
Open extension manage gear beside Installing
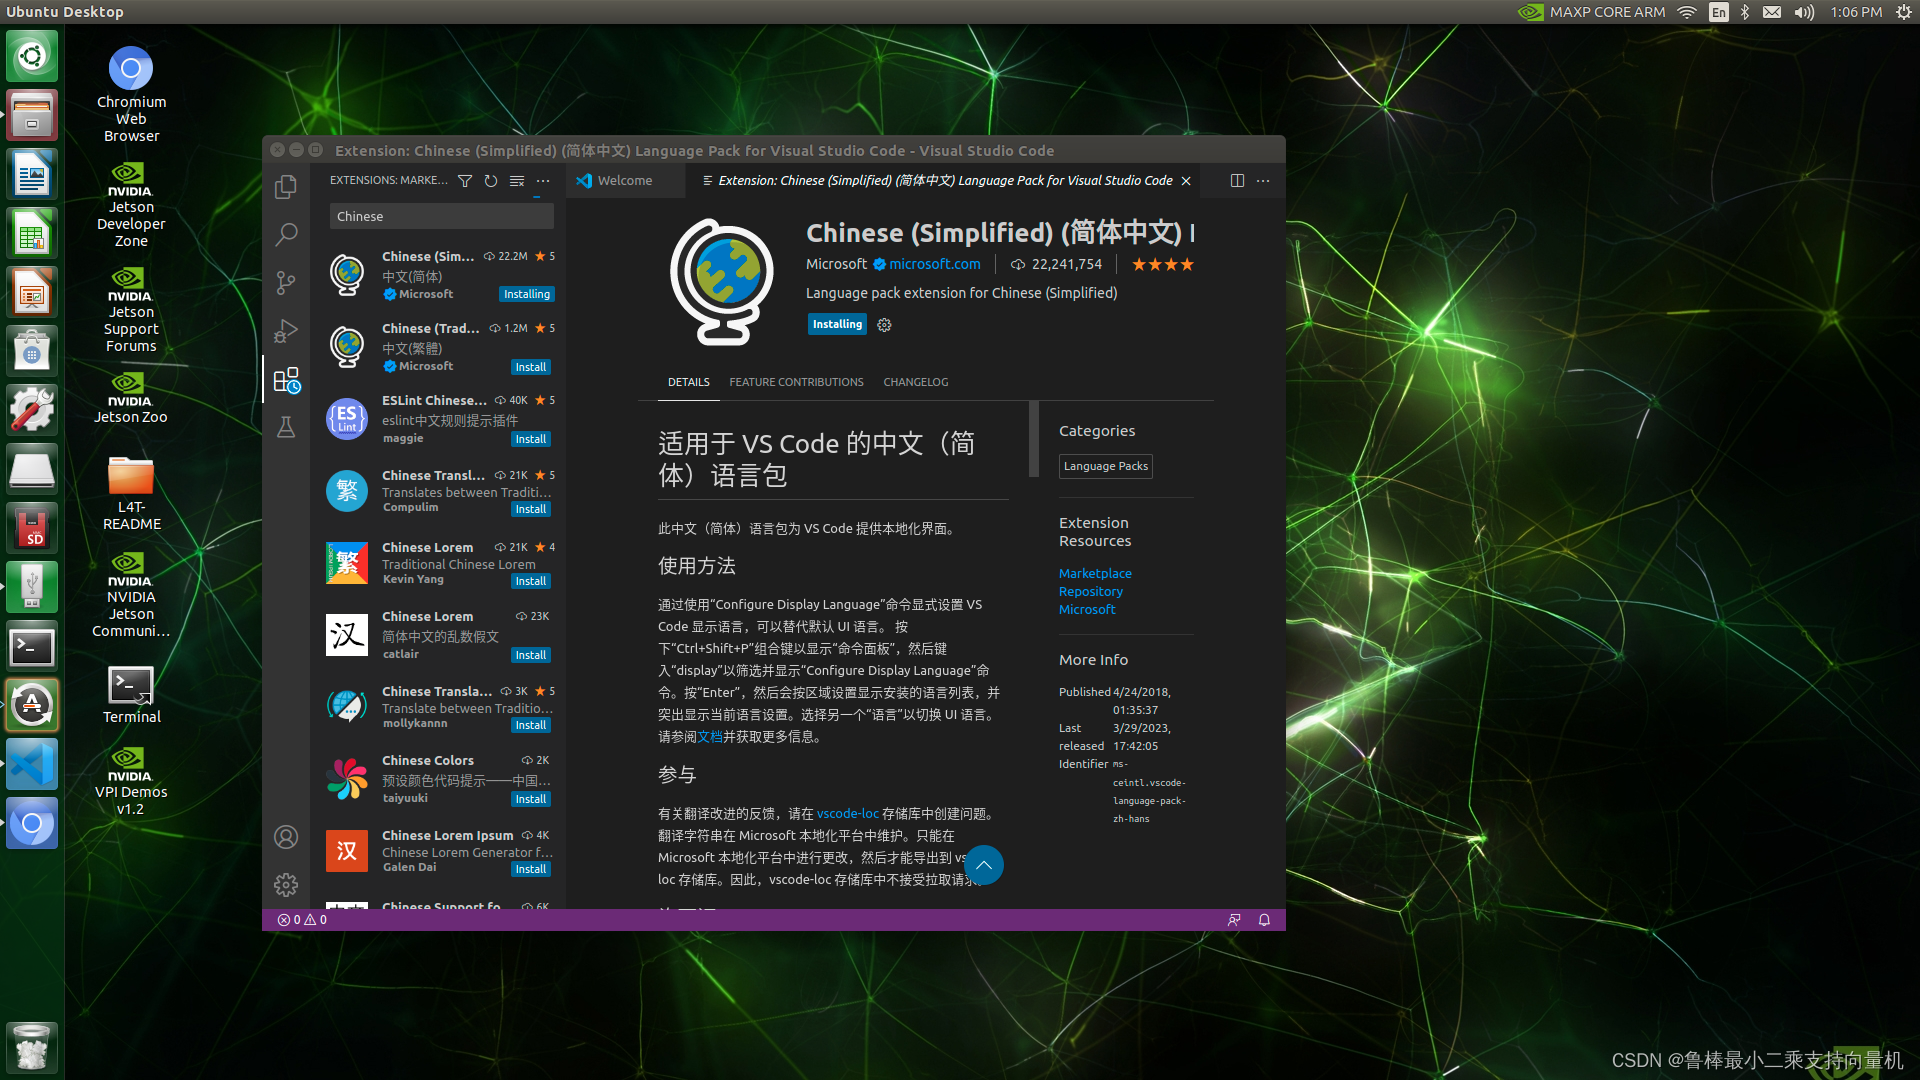coord(884,325)
